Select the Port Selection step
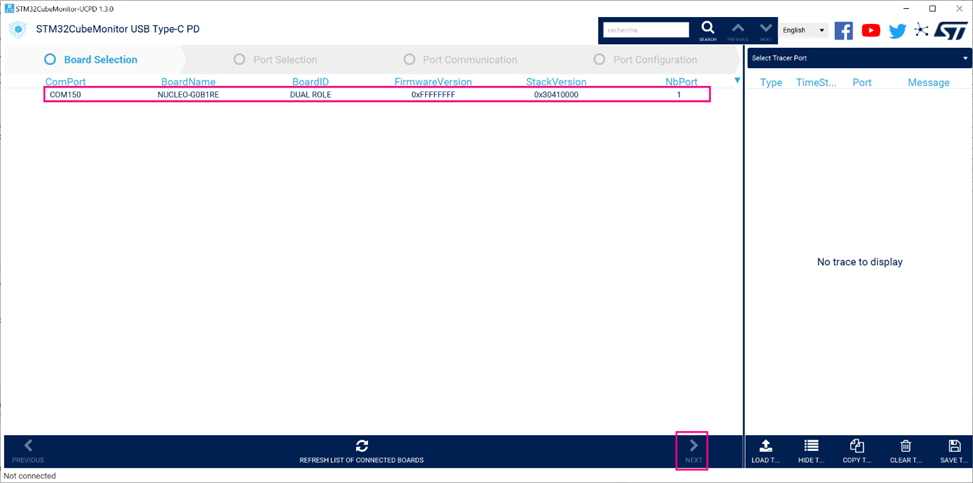 275,60
